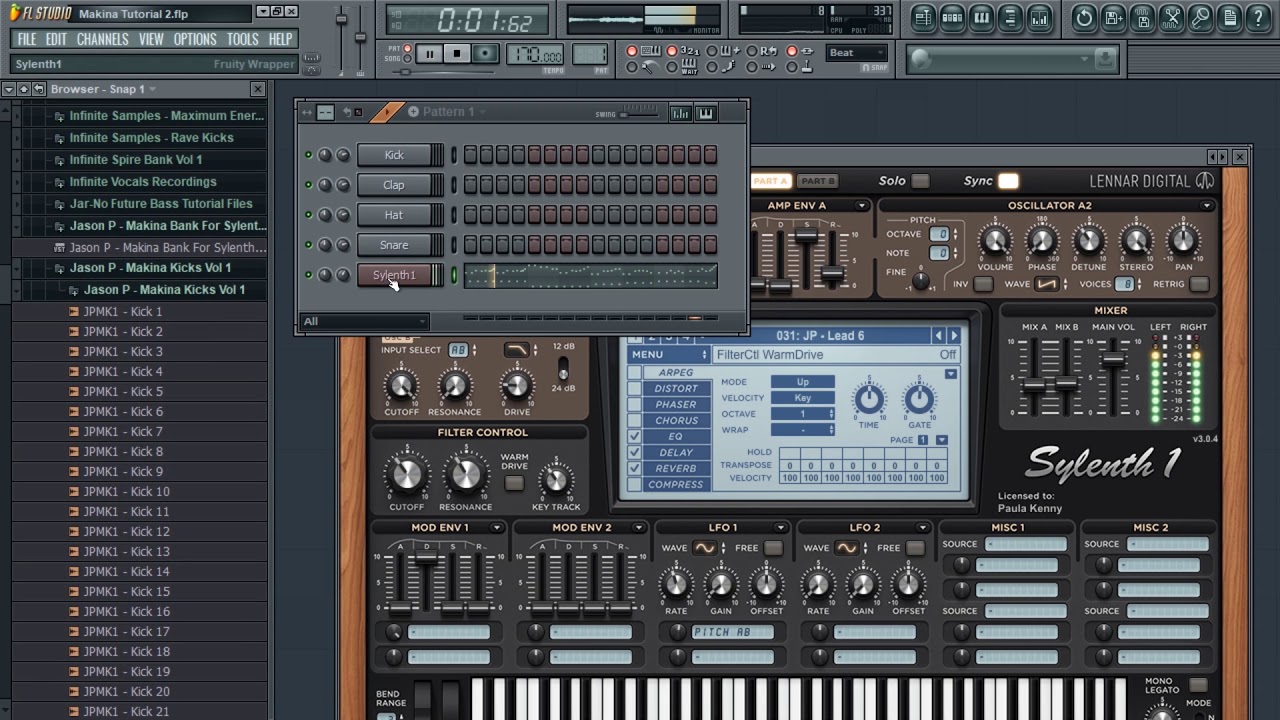Open the piano roll from toolbar
The image size is (1280, 720).
pos(981,18)
